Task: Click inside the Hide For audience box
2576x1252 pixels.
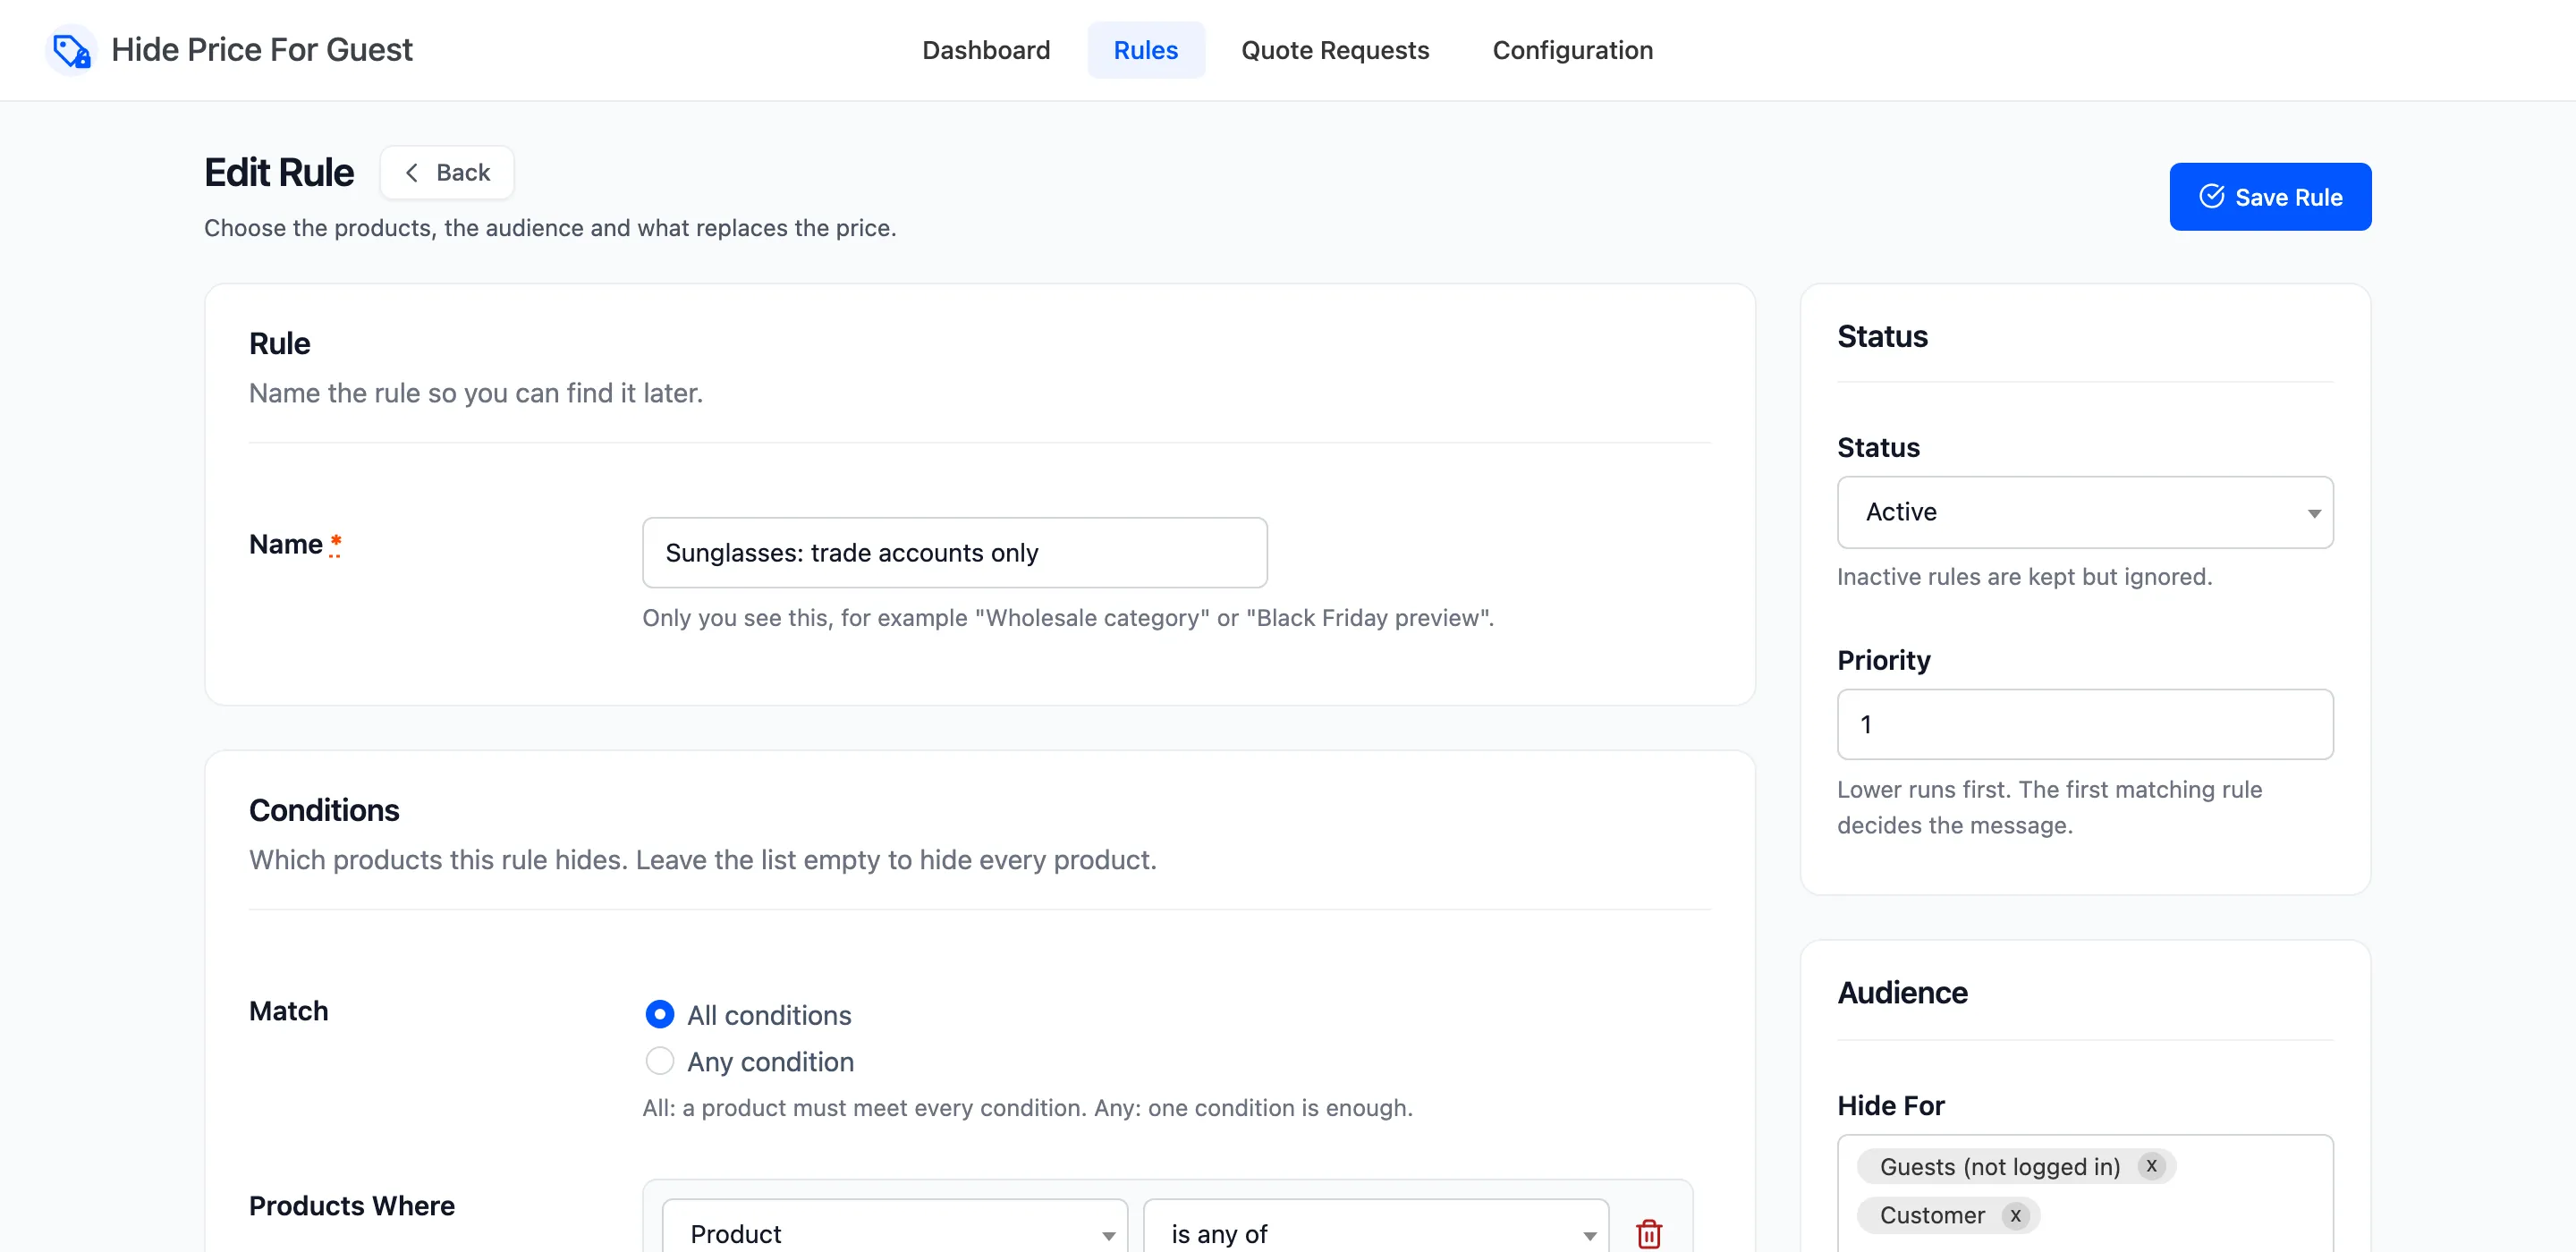Action: 2084,1192
